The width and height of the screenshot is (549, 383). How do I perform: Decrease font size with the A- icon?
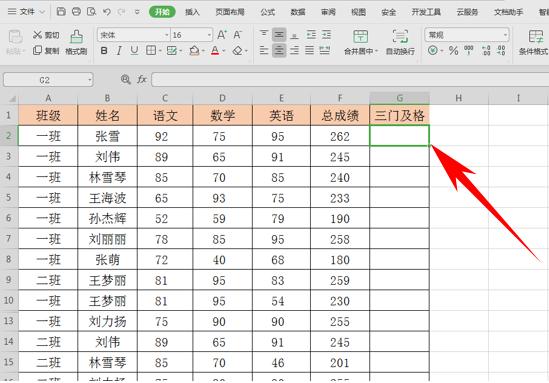tap(237, 35)
